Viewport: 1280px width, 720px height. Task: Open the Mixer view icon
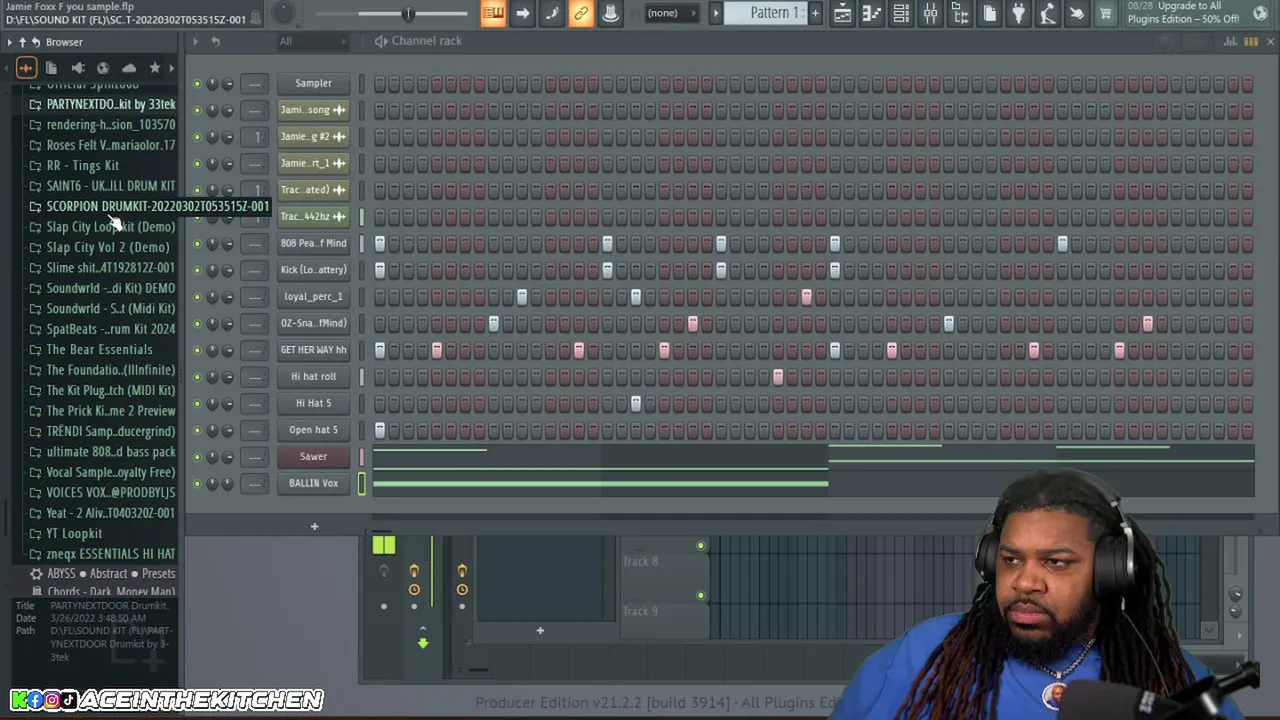[930, 13]
